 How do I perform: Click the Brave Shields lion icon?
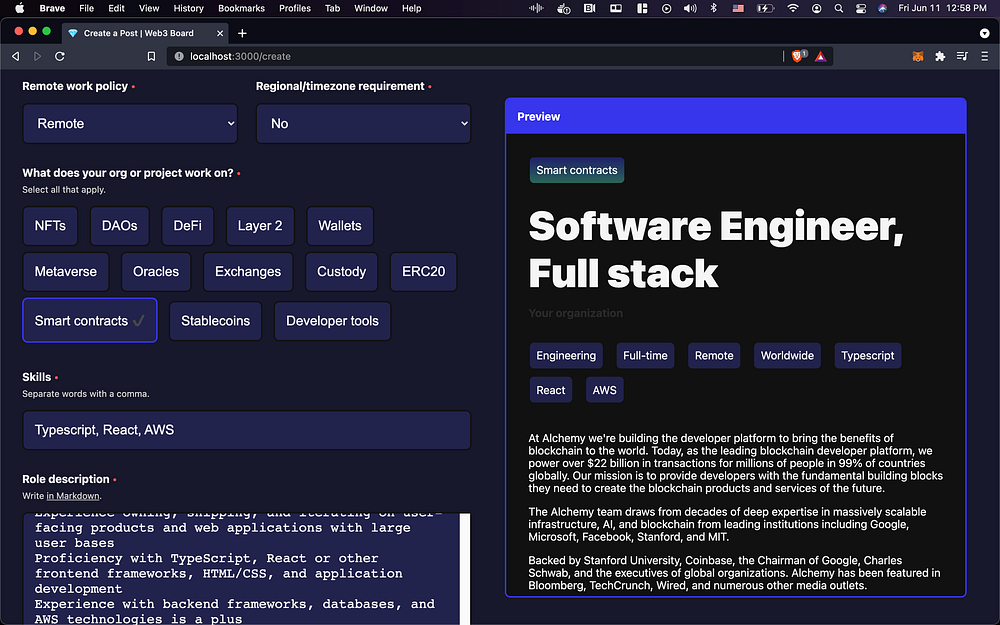(x=799, y=57)
